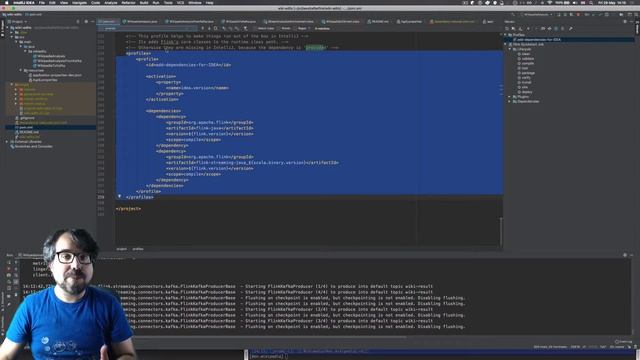The image size is (640, 360).
Task: Expand Dependencies node in Maven panel
Action: 510,101
